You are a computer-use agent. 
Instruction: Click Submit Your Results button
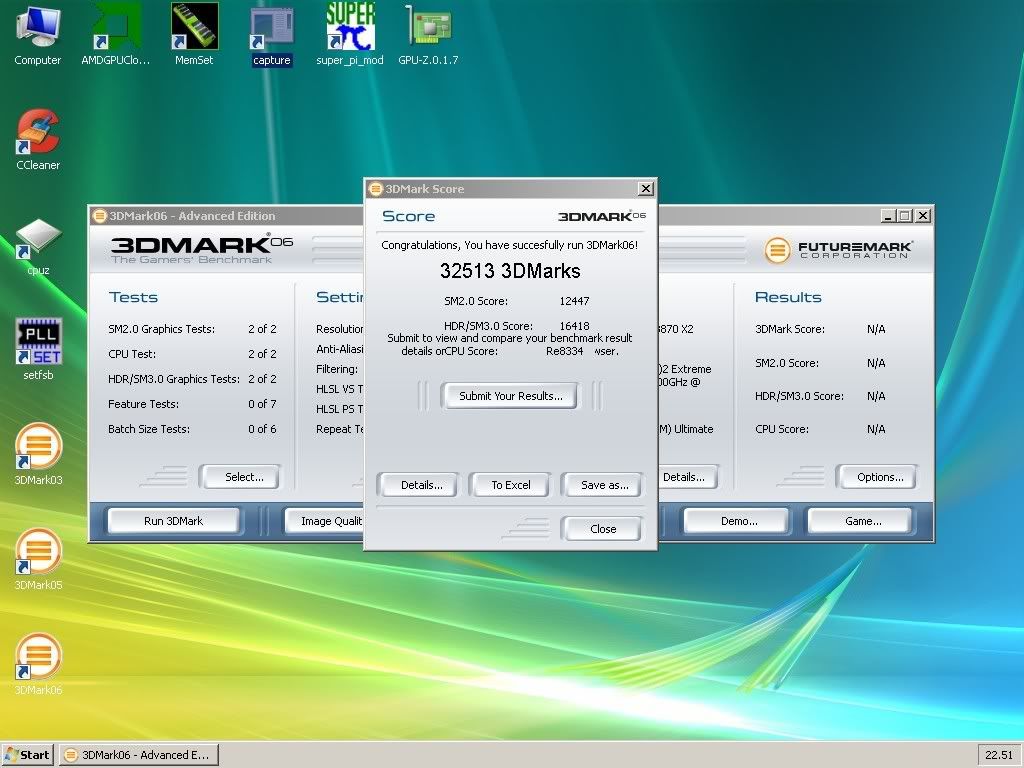click(x=510, y=396)
